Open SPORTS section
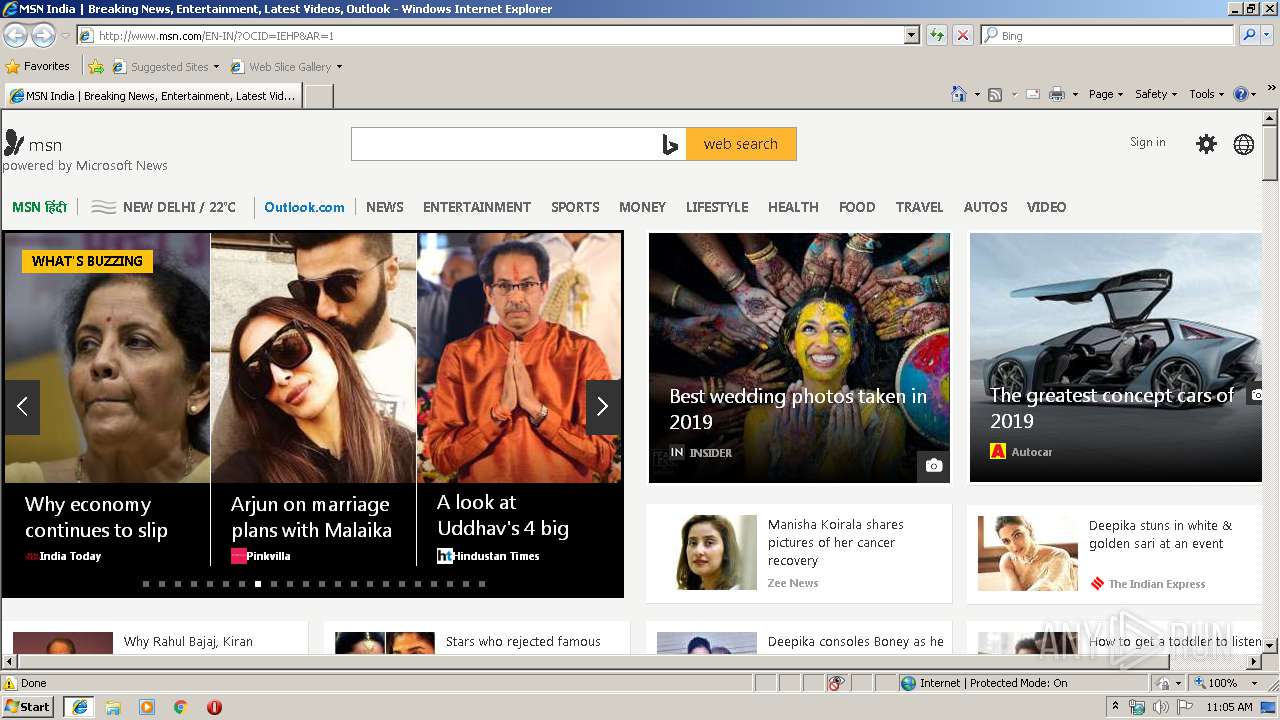The width and height of the screenshot is (1280, 720). tap(575, 207)
